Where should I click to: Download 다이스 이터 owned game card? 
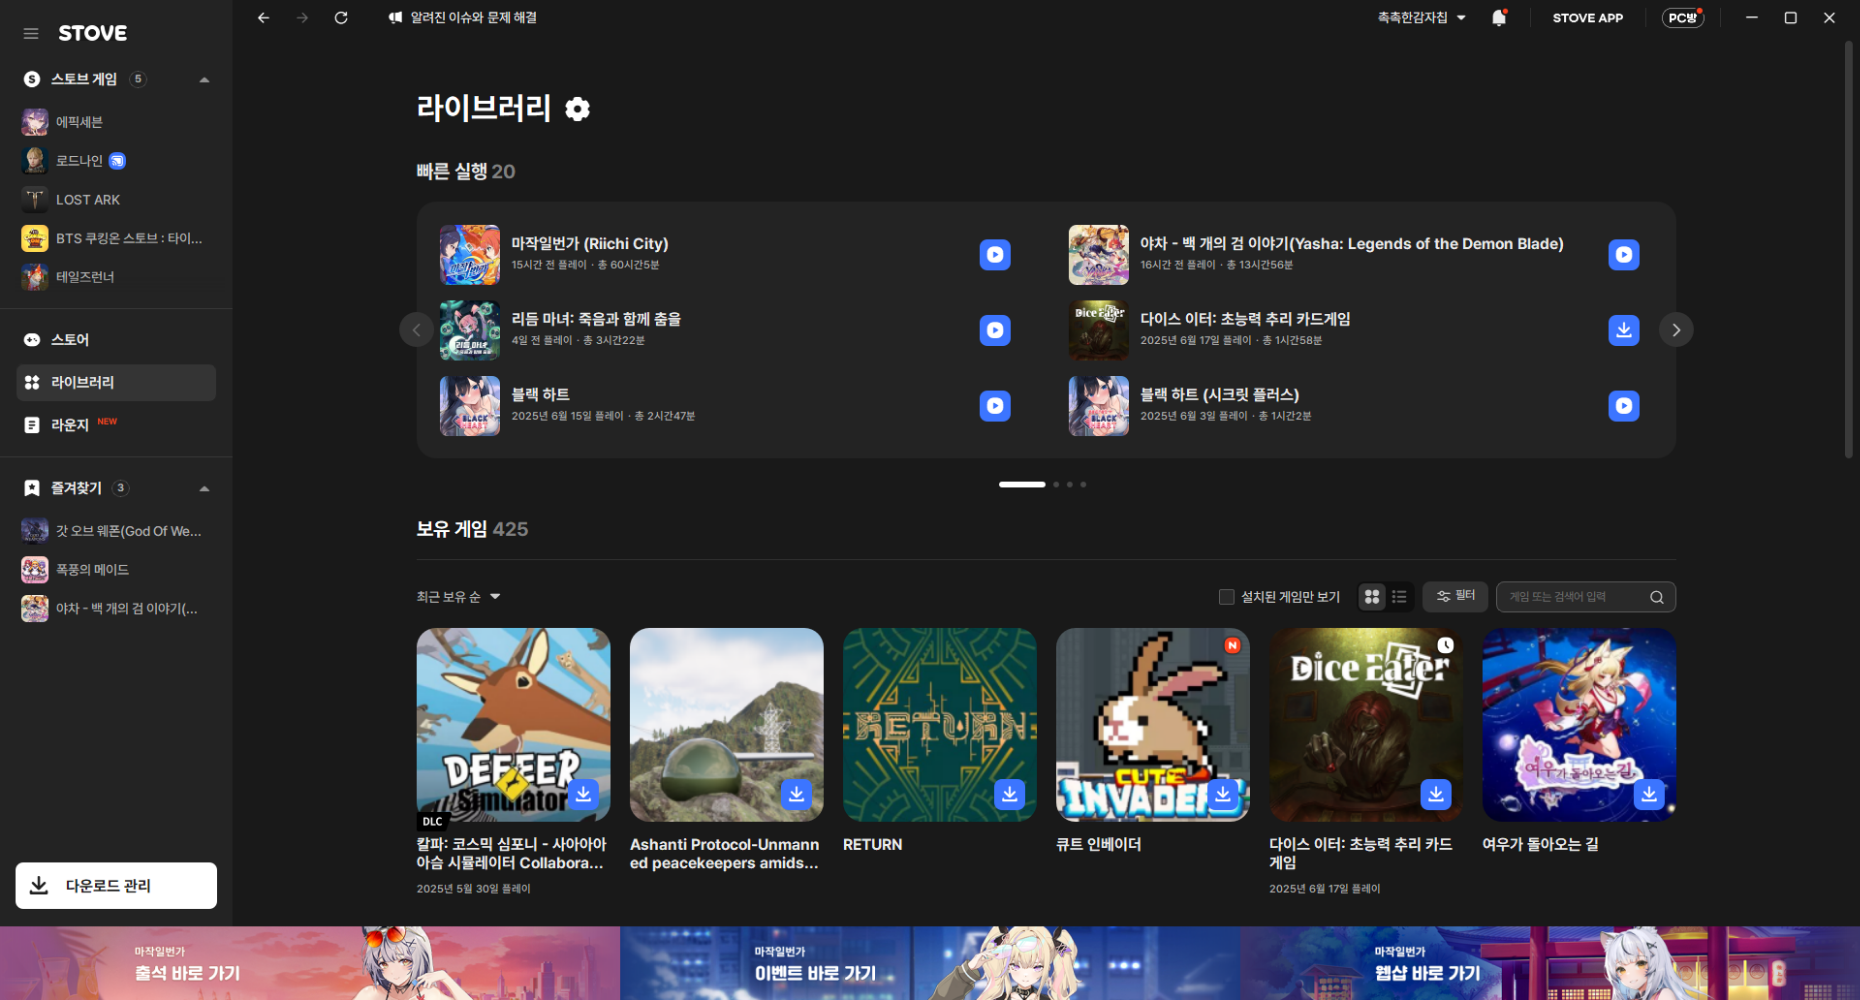1436,794
